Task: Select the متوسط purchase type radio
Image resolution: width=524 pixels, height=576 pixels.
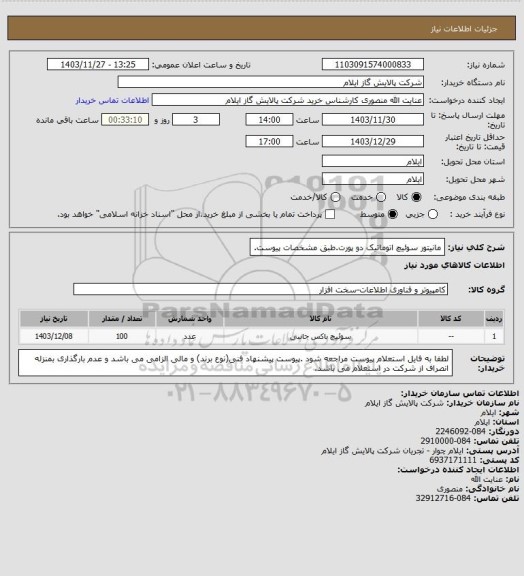Action: point(393,214)
